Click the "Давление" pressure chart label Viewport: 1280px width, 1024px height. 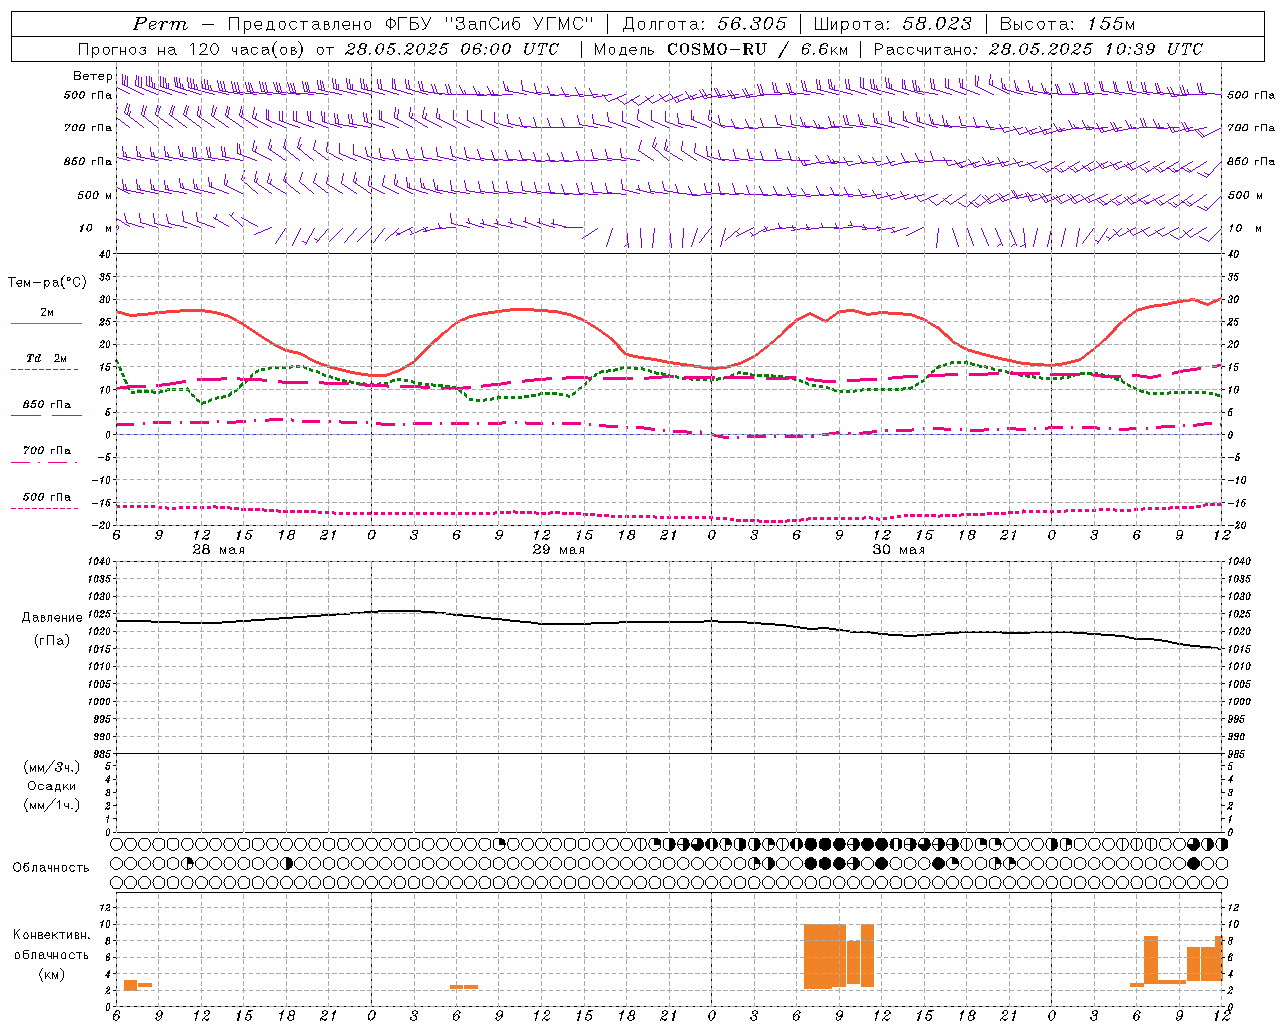52,618
